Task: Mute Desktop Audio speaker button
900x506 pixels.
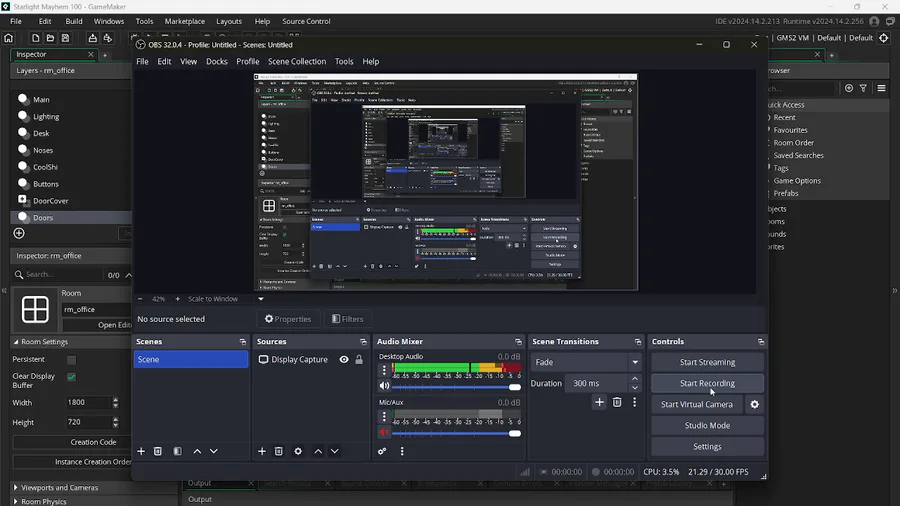Action: (x=385, y=386)
